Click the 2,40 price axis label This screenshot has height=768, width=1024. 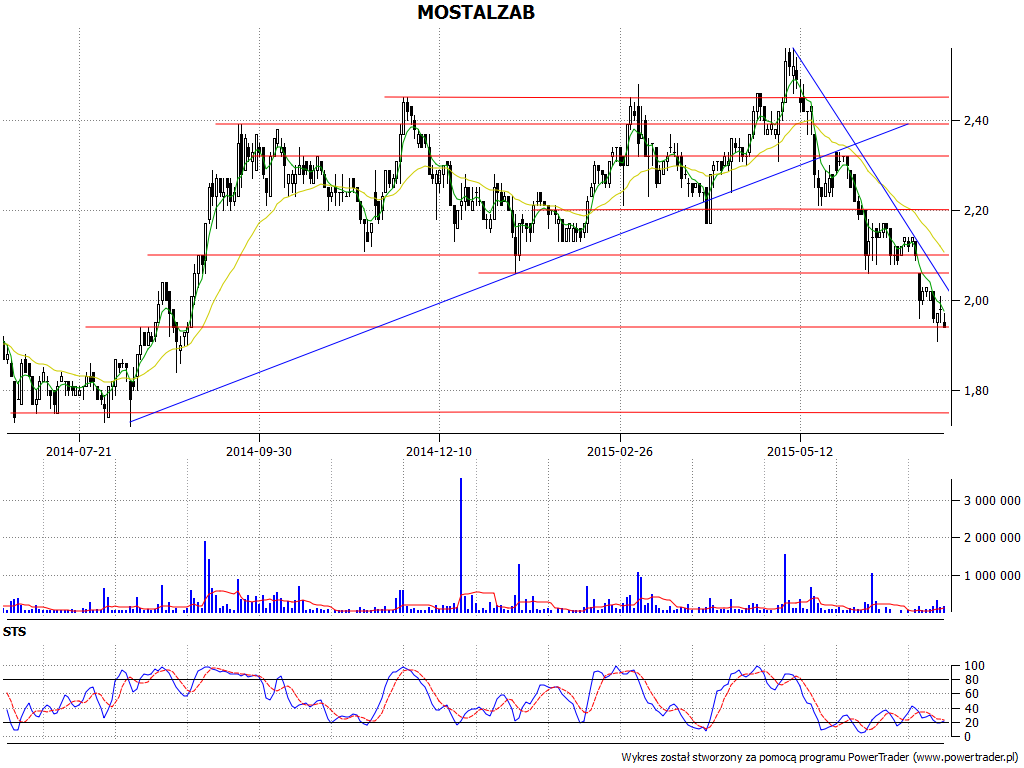point(976,120)
